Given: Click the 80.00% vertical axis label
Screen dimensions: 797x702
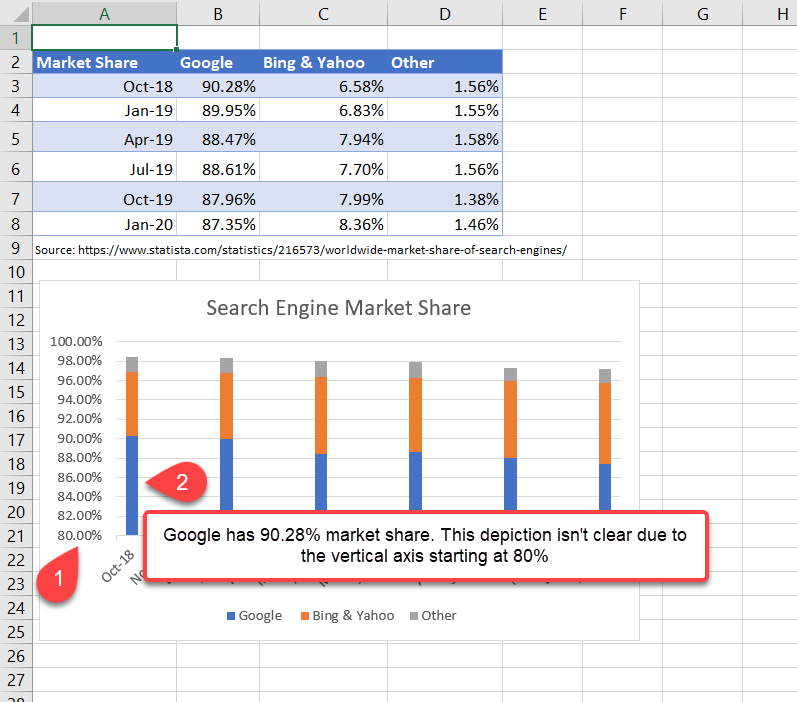Looking at the screenshot, I should click(x=79, y=535).
